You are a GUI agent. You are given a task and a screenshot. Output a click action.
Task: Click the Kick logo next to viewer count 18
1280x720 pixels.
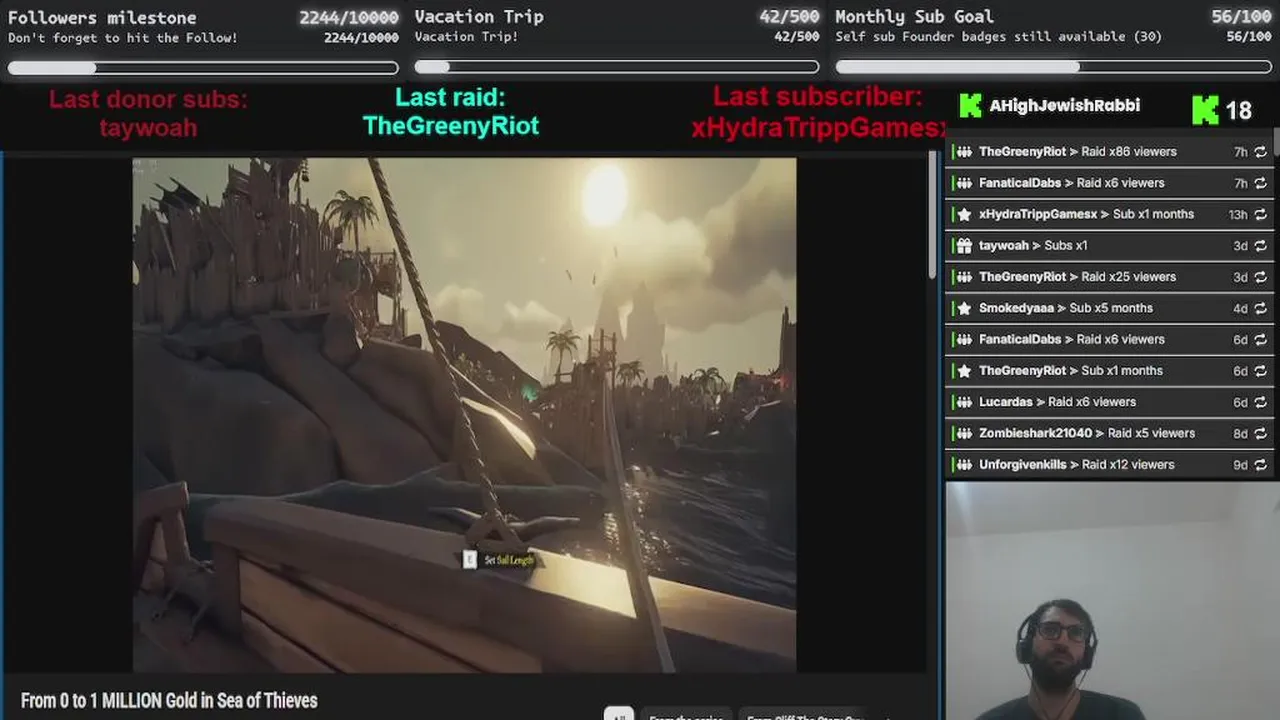(x=1205, y=110)
